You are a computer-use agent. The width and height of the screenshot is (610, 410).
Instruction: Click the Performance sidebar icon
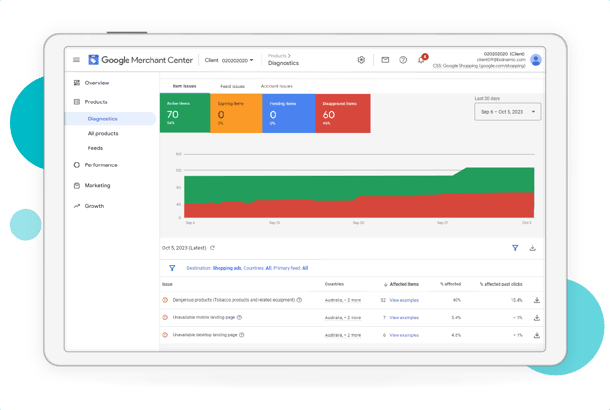point(77,165)
